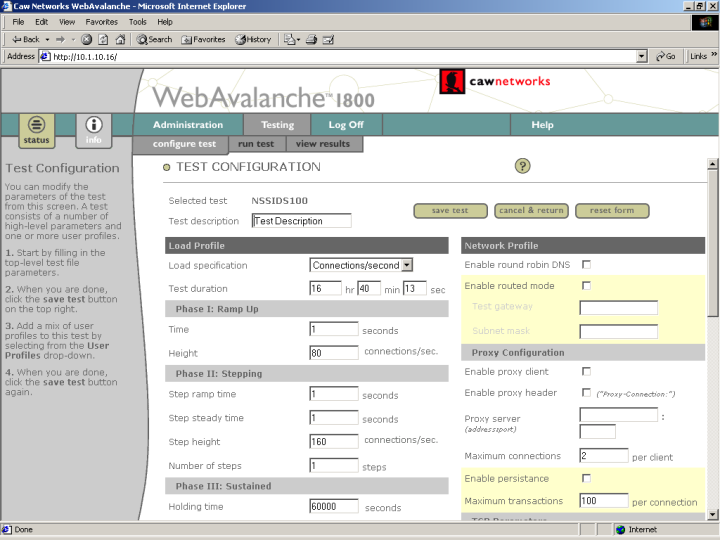
Task: Click the page scrollbar up arrow
Action: tap(712, 164)
